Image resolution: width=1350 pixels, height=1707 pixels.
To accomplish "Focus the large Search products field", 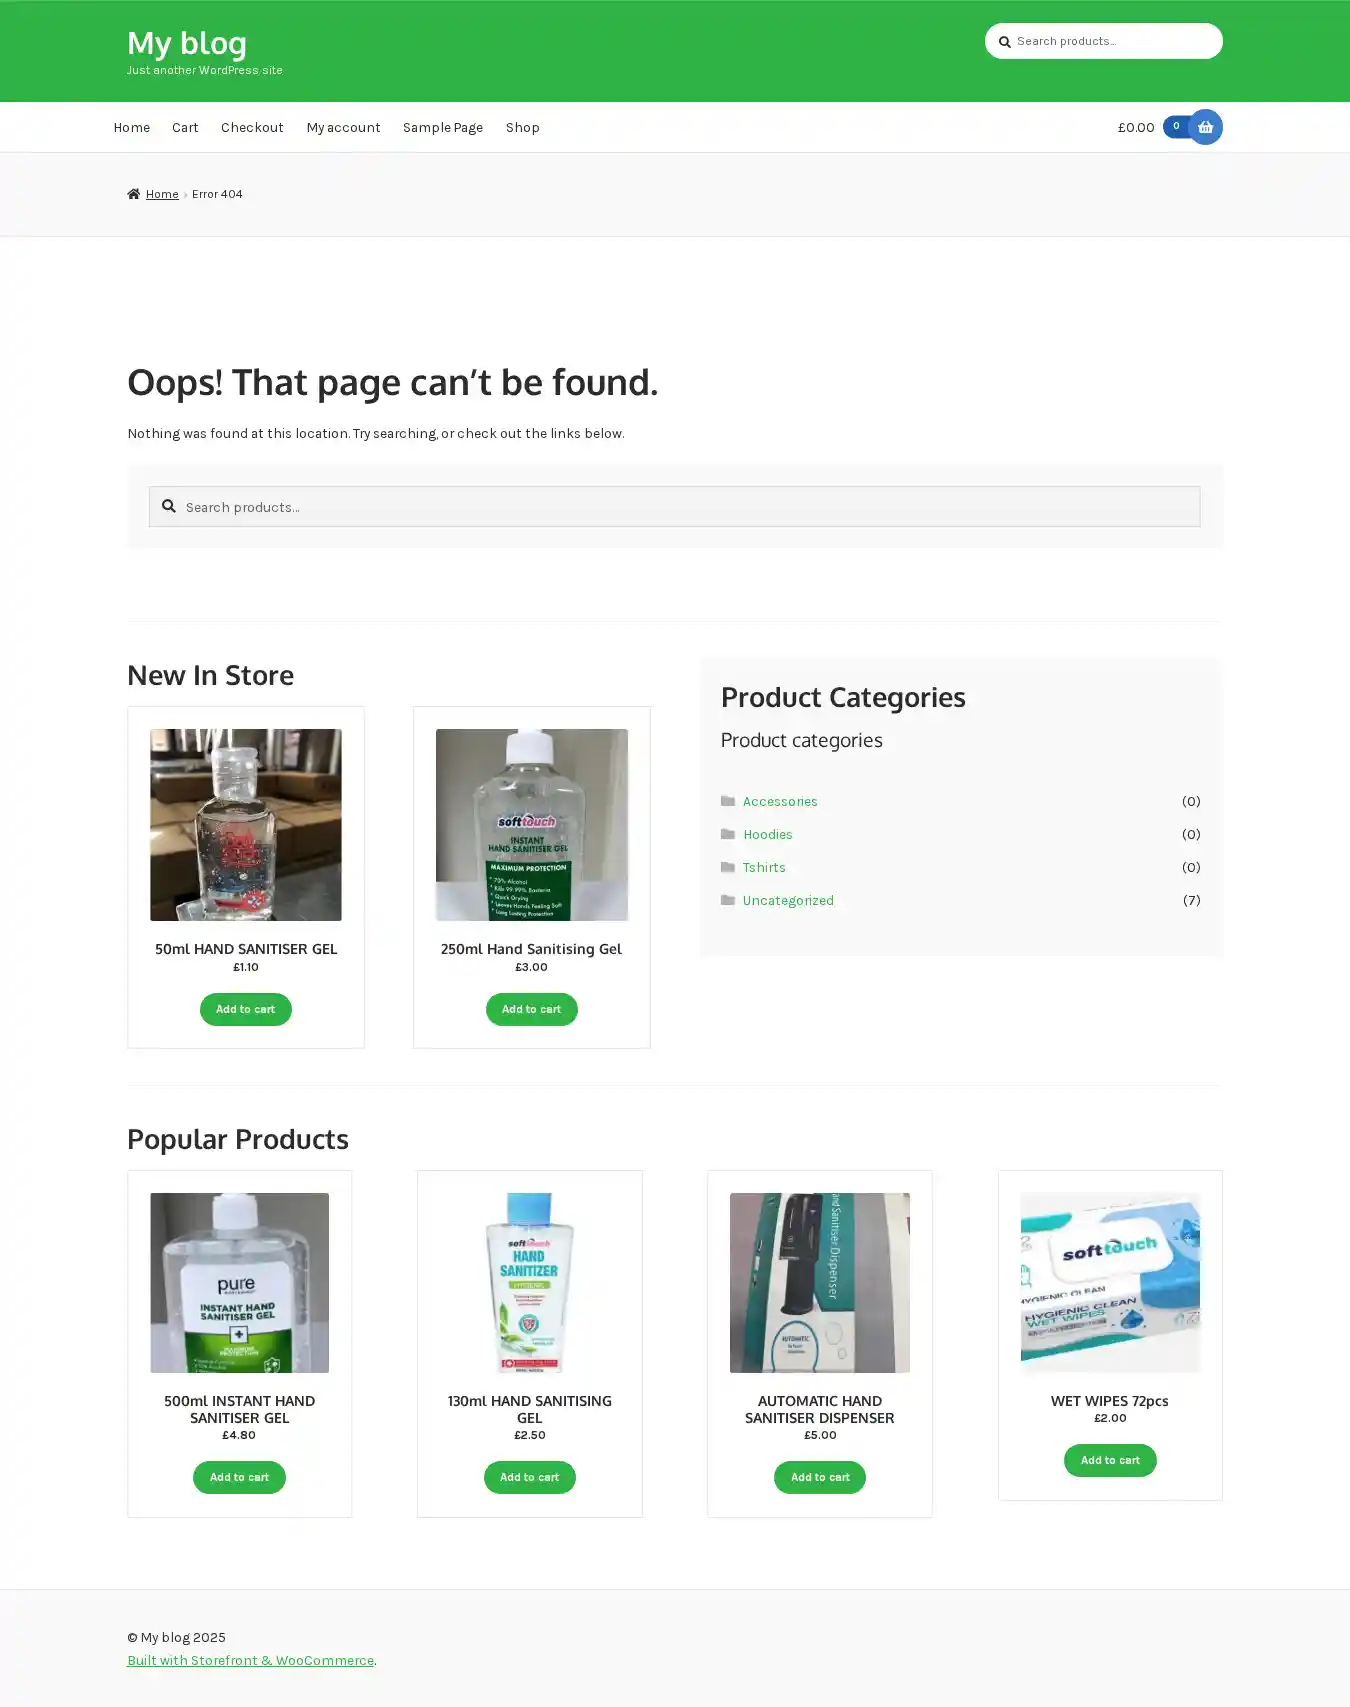I will click(x=690, y=507).
